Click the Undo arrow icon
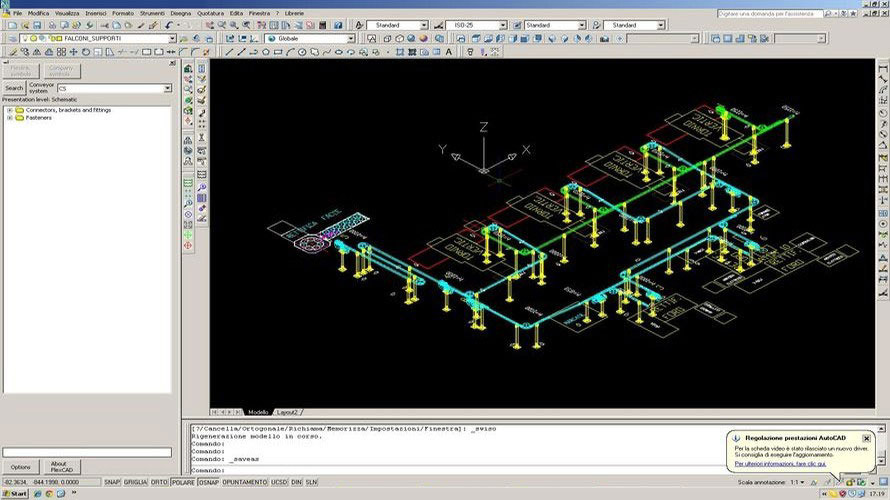Viewport: 890px width, 500px height. [169, 26]
